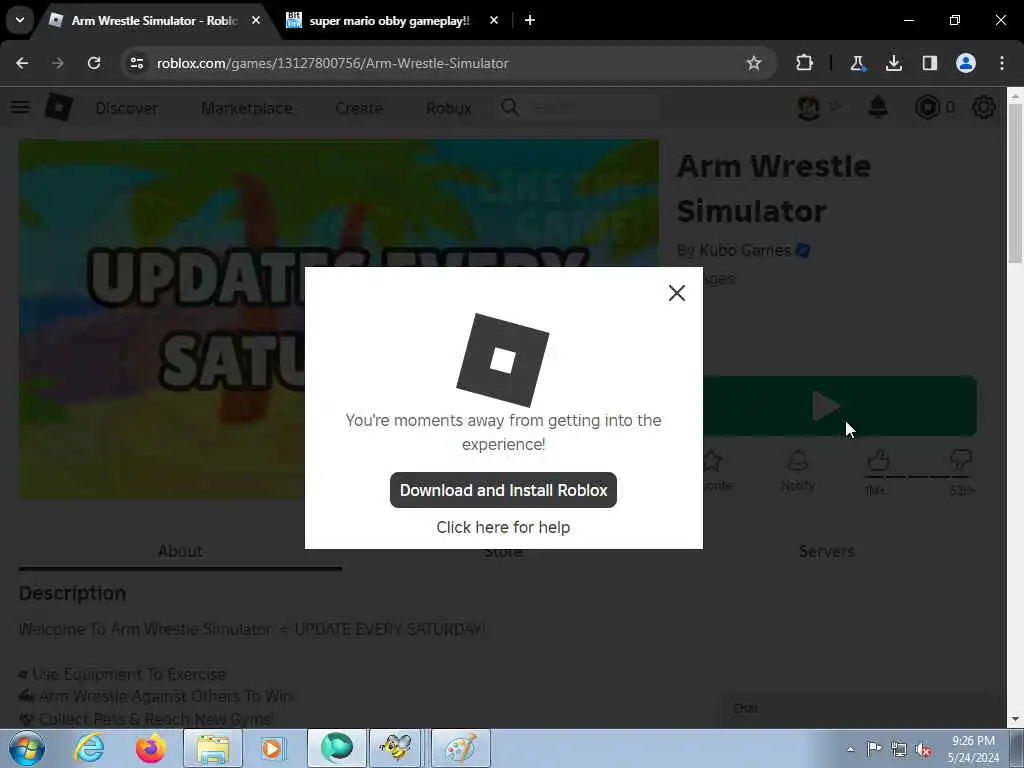Toggle Notify bell for the game
Viewport: 1024px width, 768px height.
tap(797, 471)
